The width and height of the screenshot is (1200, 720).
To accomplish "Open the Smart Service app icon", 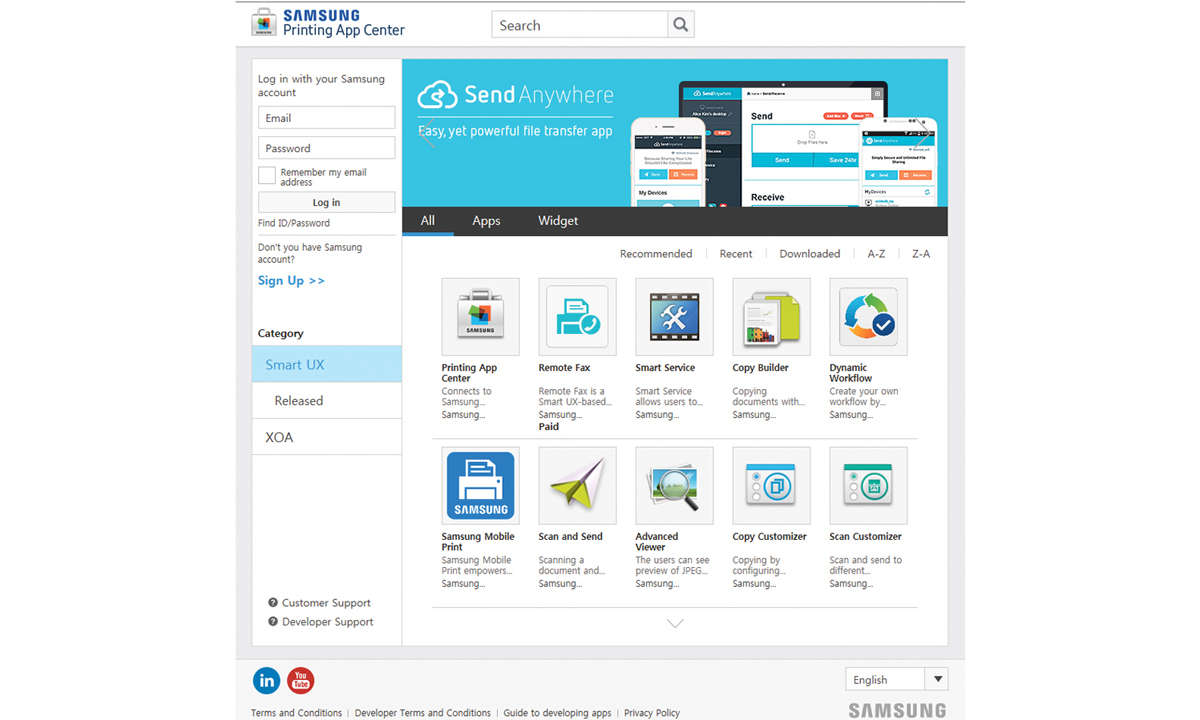I will click(674, 317).
